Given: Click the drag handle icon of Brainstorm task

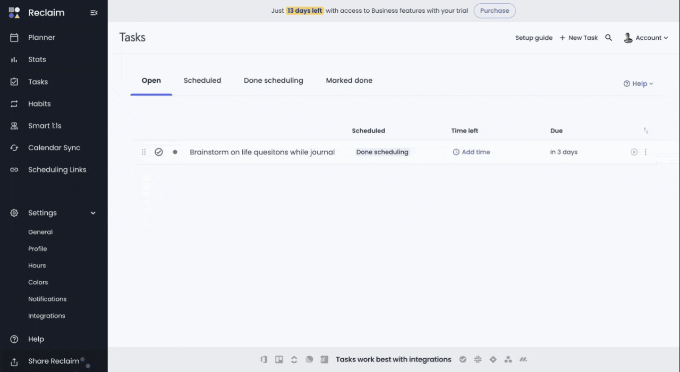Looking at the screenshot, I should point(144,152).
